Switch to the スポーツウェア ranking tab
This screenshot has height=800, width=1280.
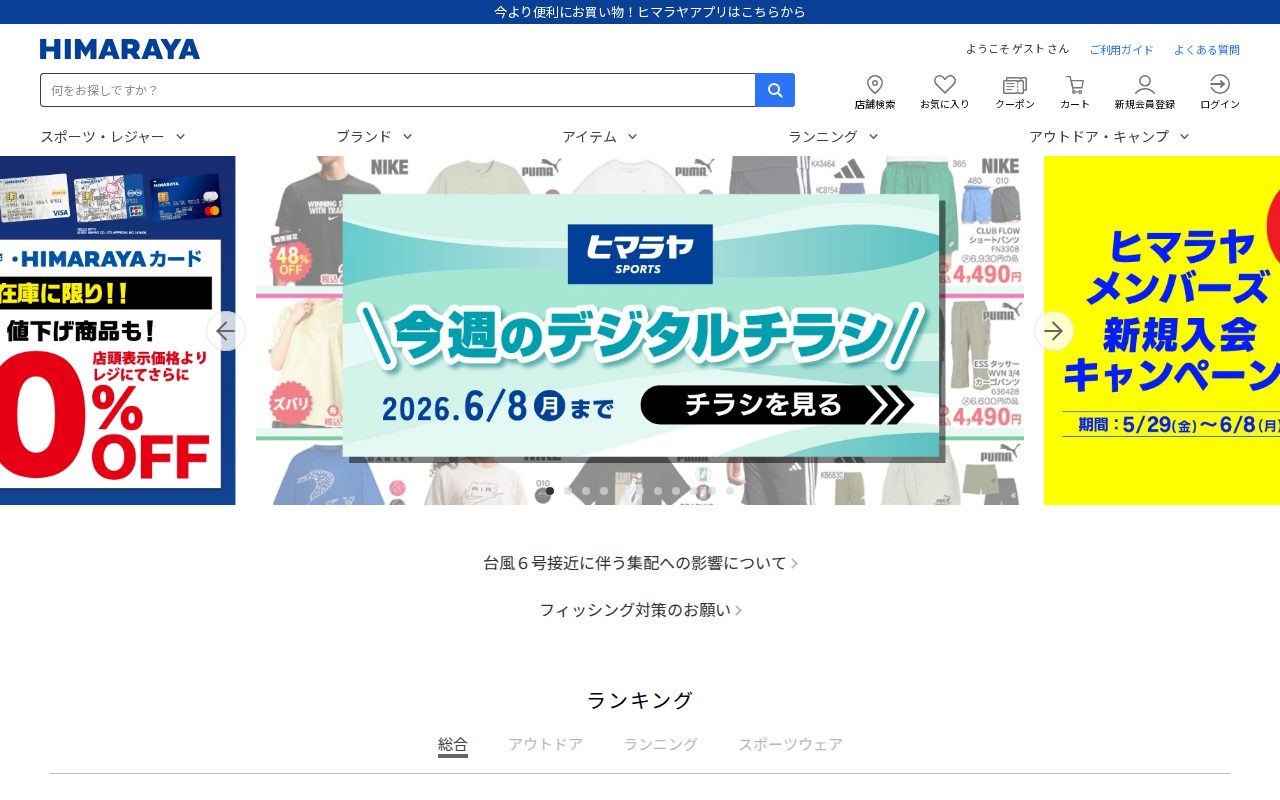point(791,744)
